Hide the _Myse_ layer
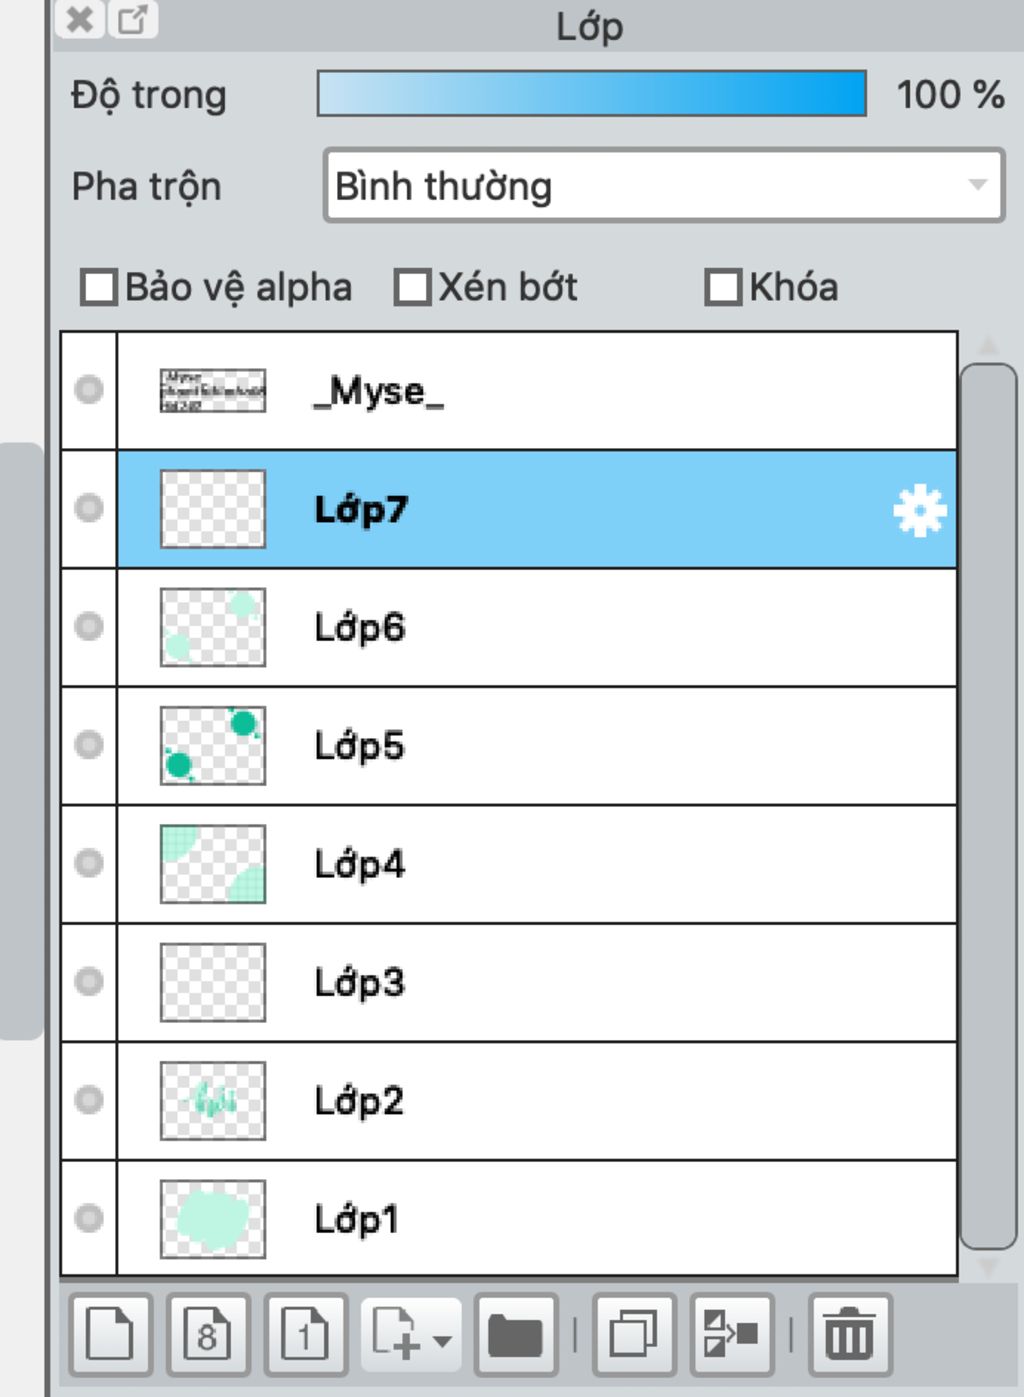The height and width of the screenshot is (1397, 1024). (89, 389)
